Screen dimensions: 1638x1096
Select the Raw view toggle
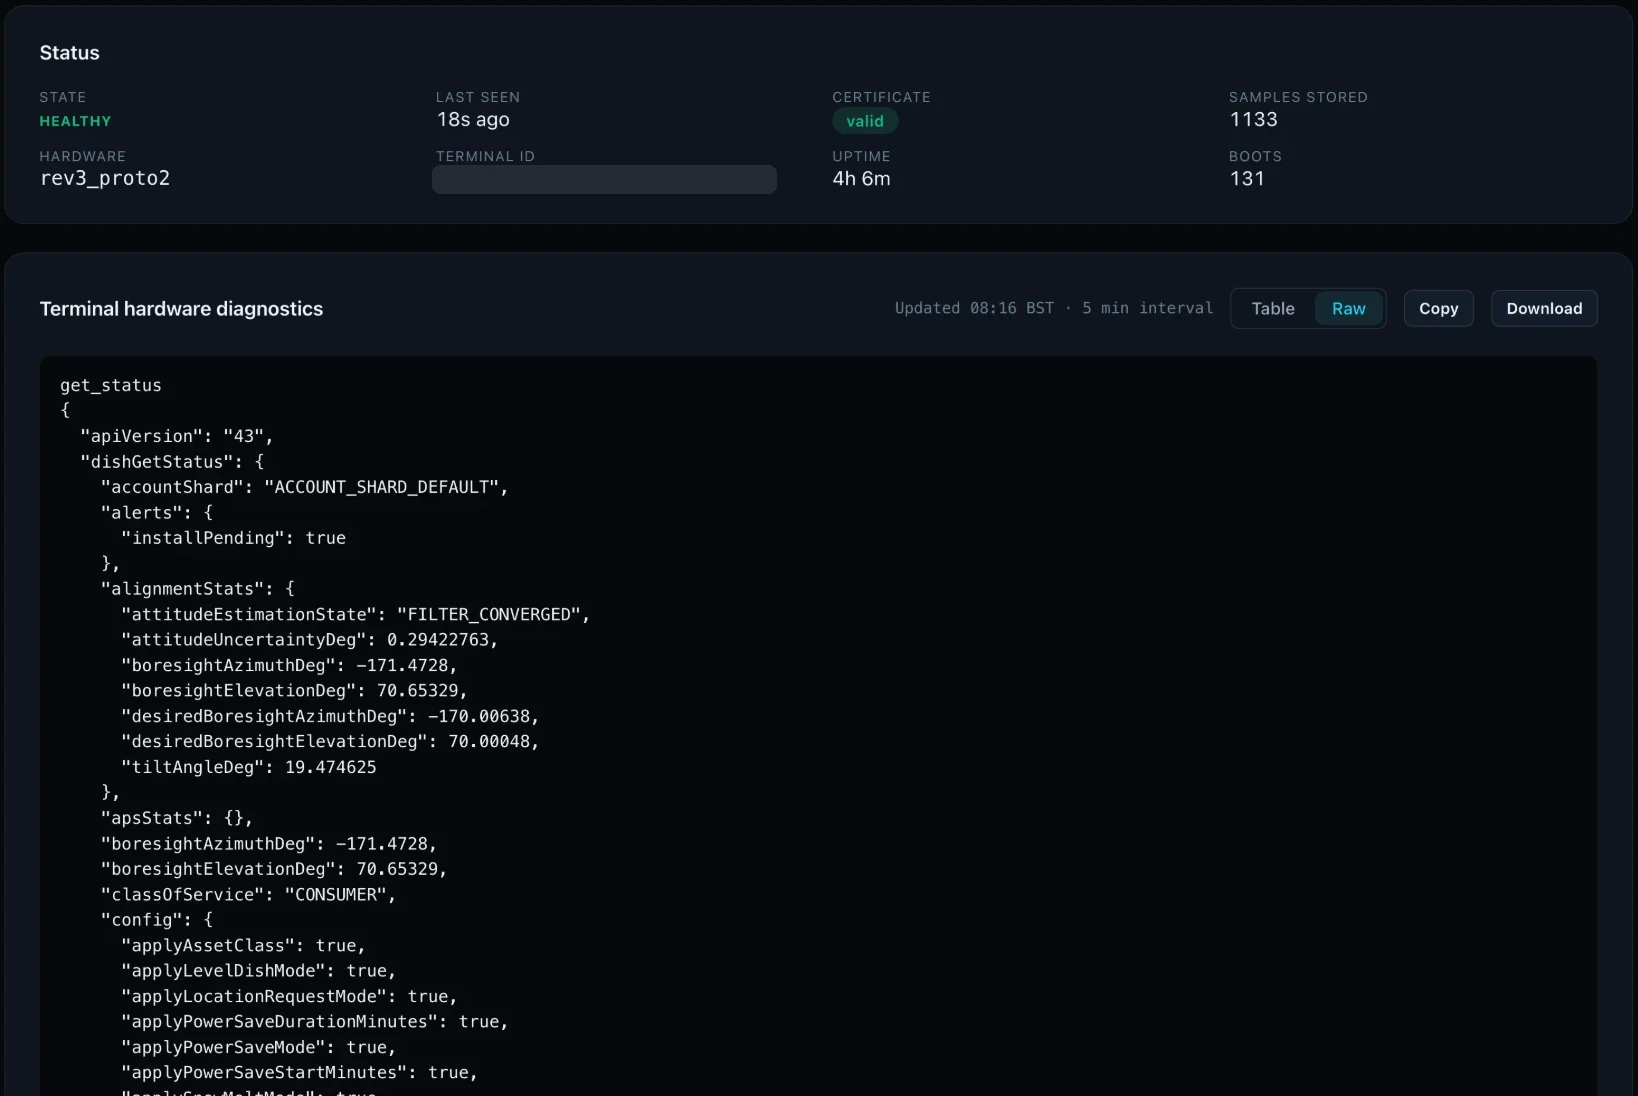(1348, 309)
